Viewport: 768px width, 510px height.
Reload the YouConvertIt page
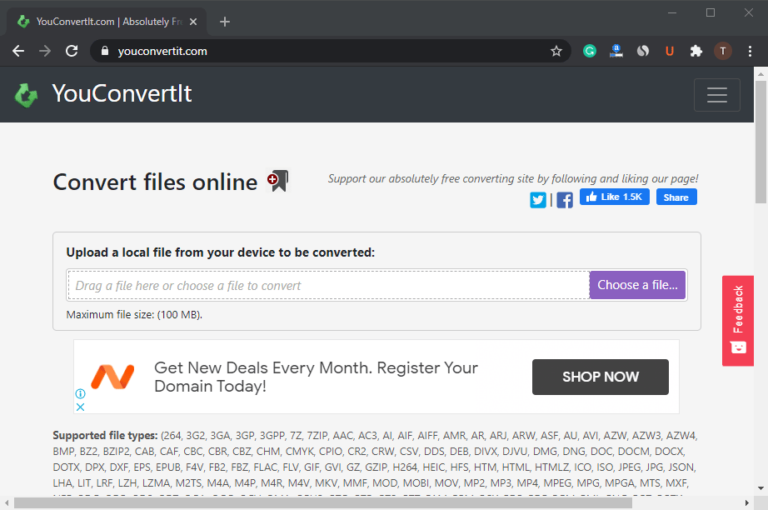72,51
